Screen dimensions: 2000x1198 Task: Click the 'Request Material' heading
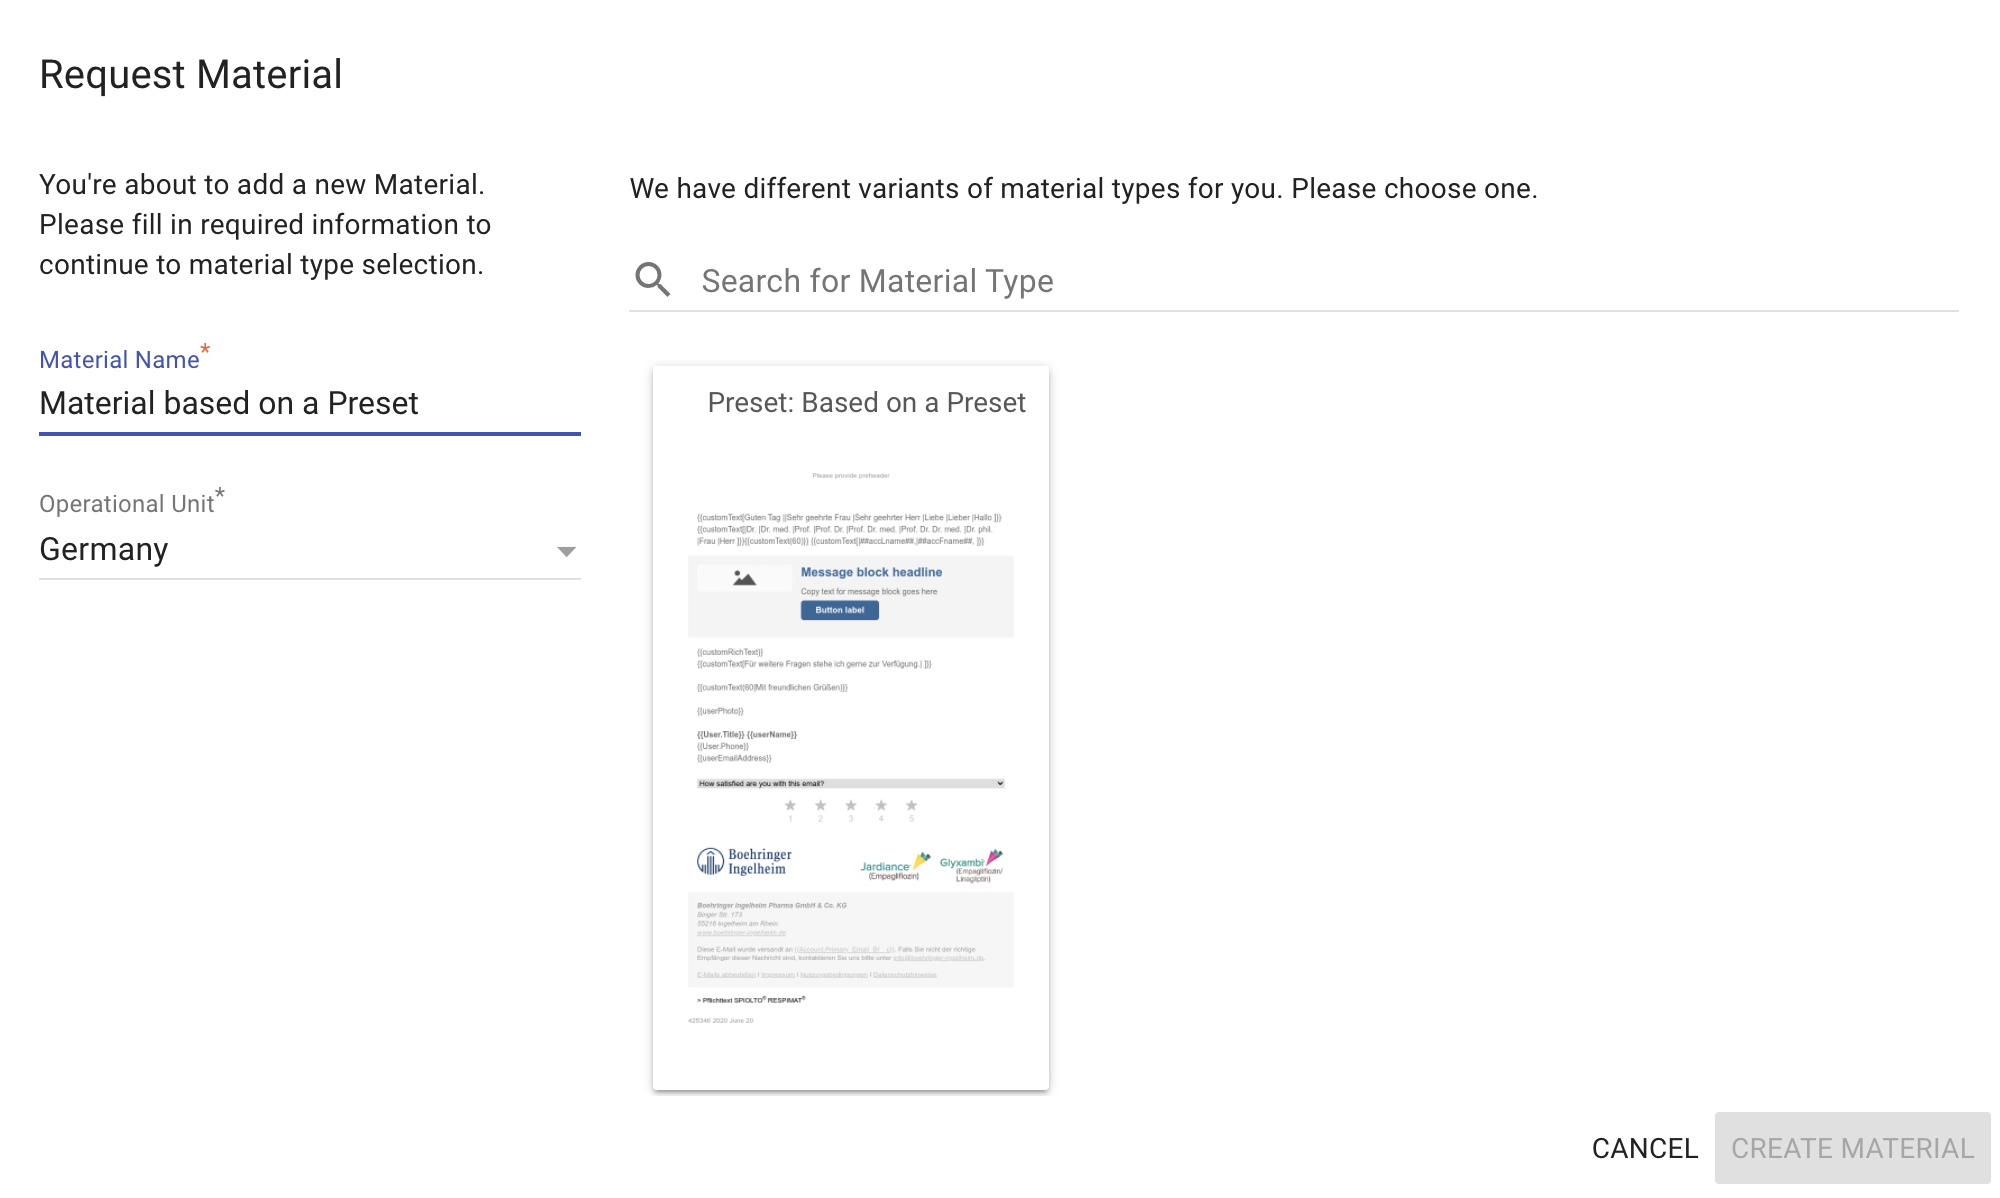click(x=190, y=74)
